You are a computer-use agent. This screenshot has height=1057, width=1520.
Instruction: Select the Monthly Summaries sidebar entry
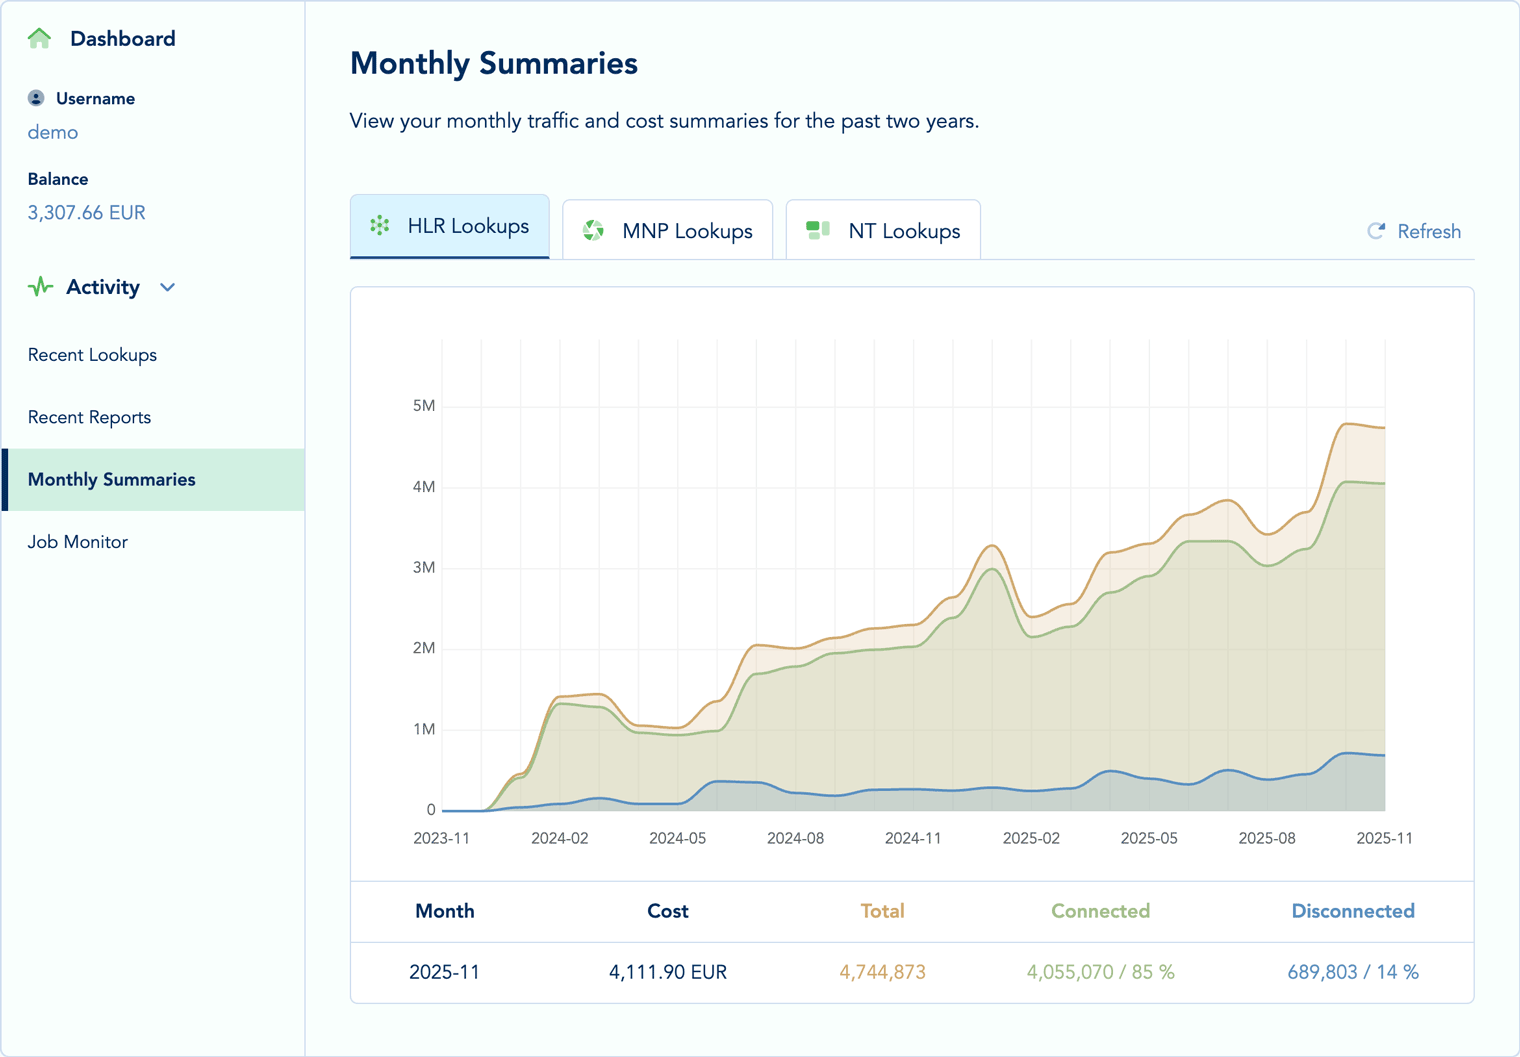[111, 479]
